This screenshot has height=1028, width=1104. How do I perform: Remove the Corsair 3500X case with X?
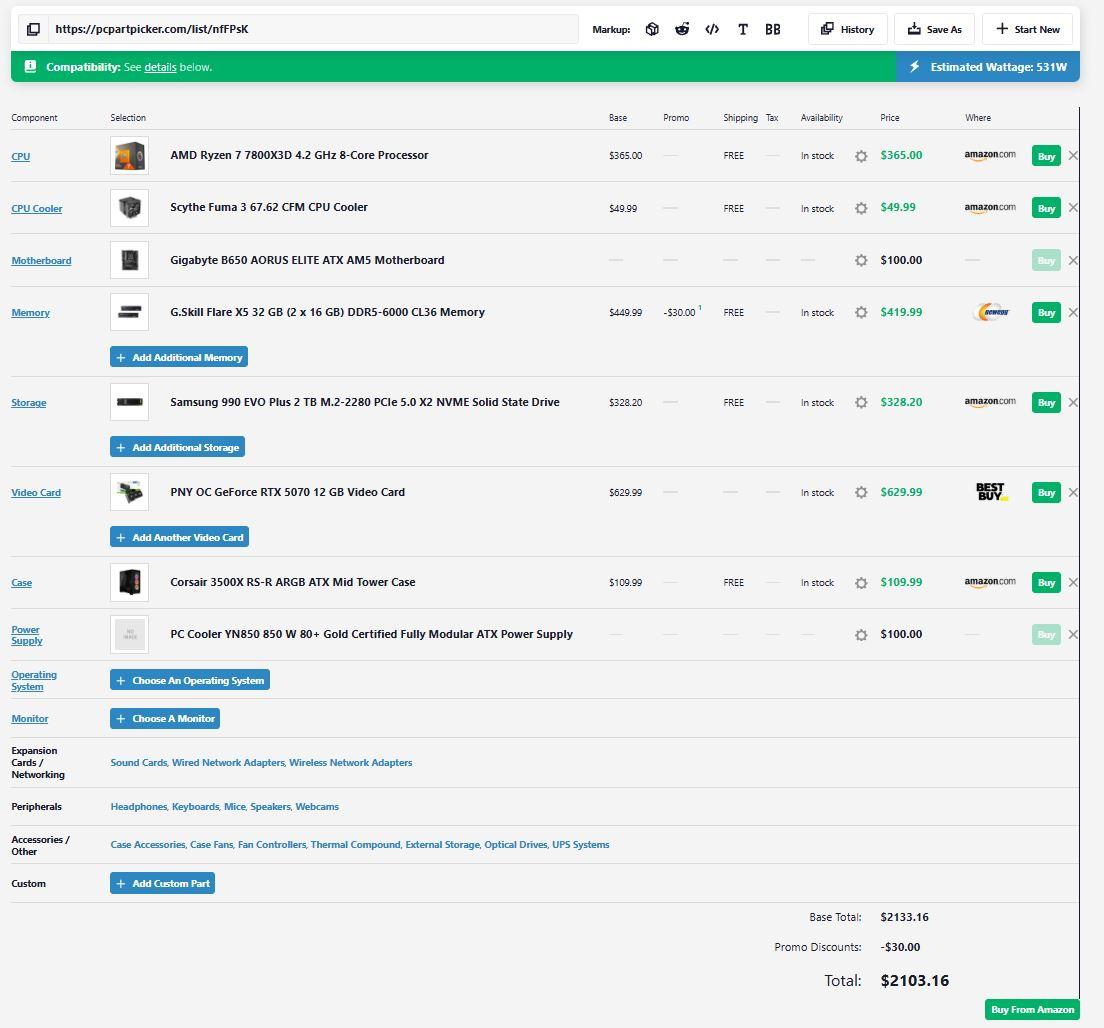point(1073,583)
